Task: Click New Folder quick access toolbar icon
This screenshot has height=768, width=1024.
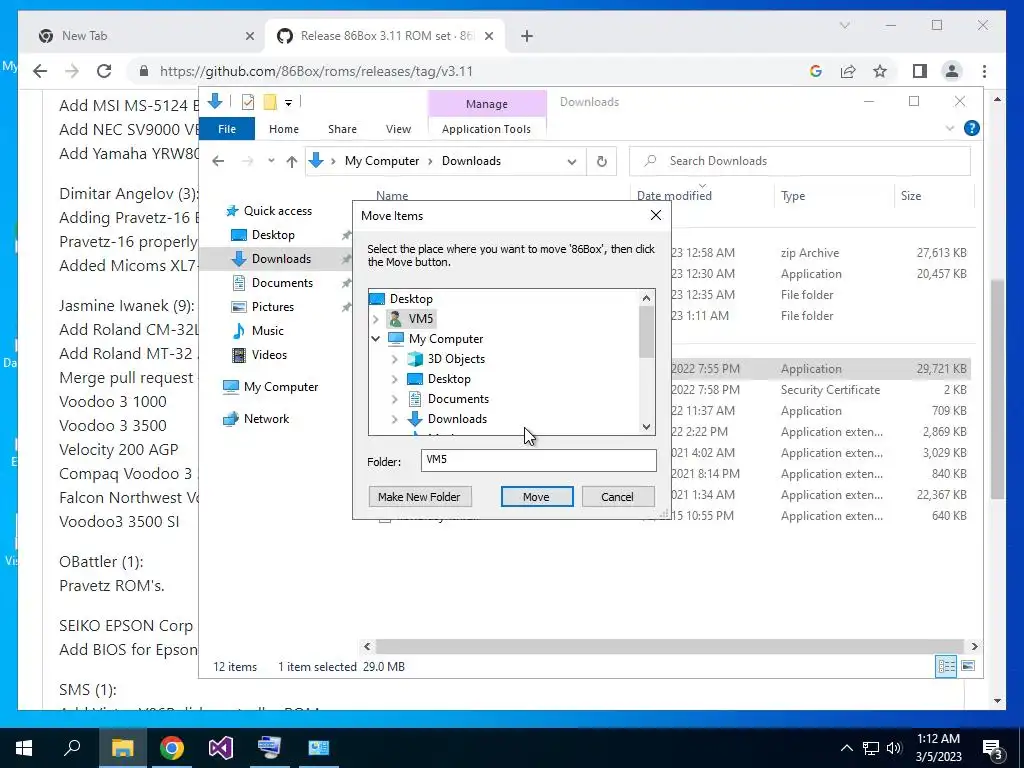Action: point(270,102)
